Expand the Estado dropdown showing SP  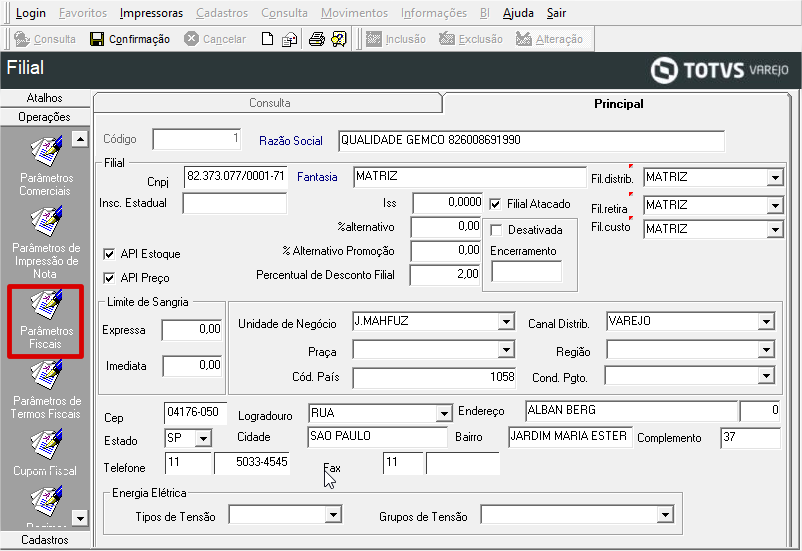(x=203, y=439)
